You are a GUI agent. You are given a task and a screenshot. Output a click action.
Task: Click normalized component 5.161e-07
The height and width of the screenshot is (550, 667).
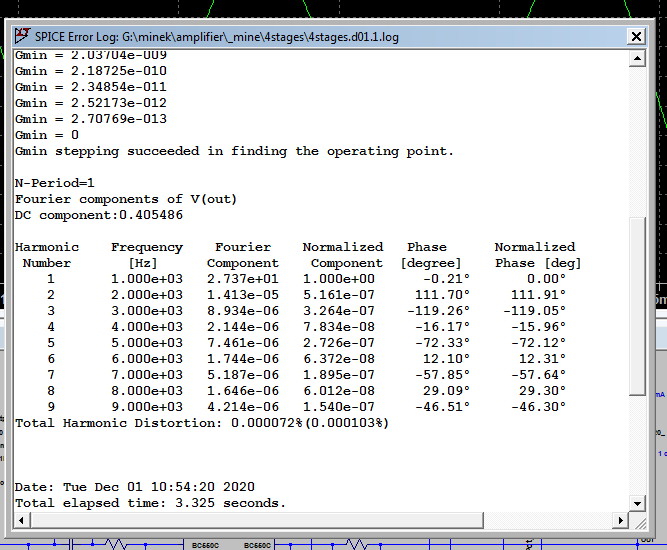point(339,295)
